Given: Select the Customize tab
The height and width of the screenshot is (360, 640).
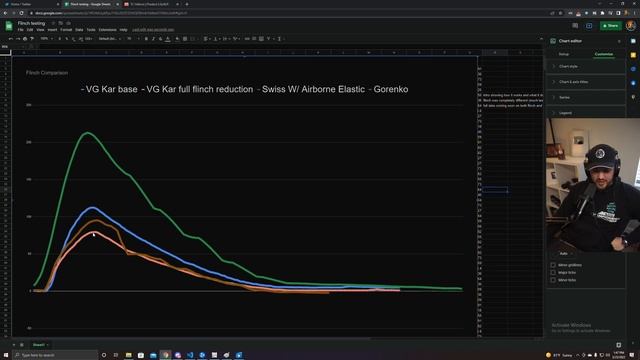Looking at the screenshot, I should 604,54.
